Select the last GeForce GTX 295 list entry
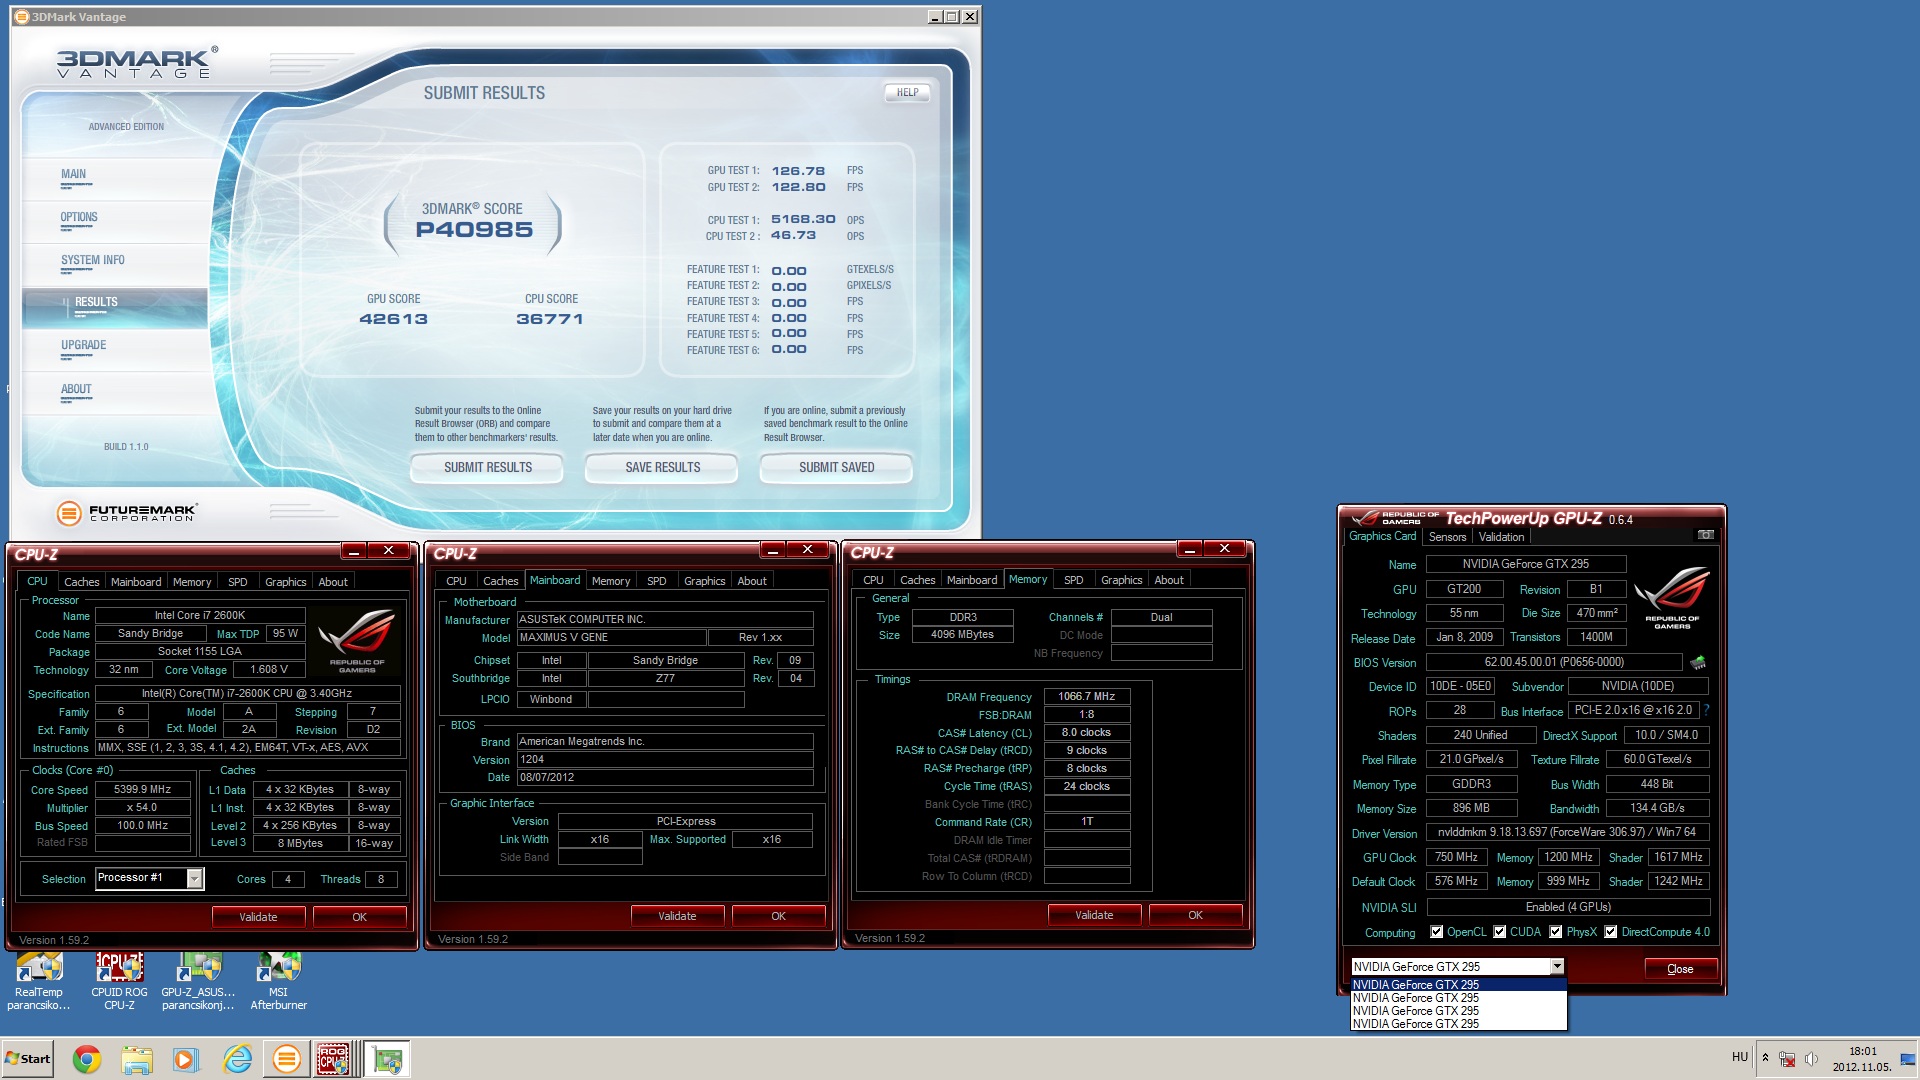1920x1080 pixels. click(x=1416, y=1024)
